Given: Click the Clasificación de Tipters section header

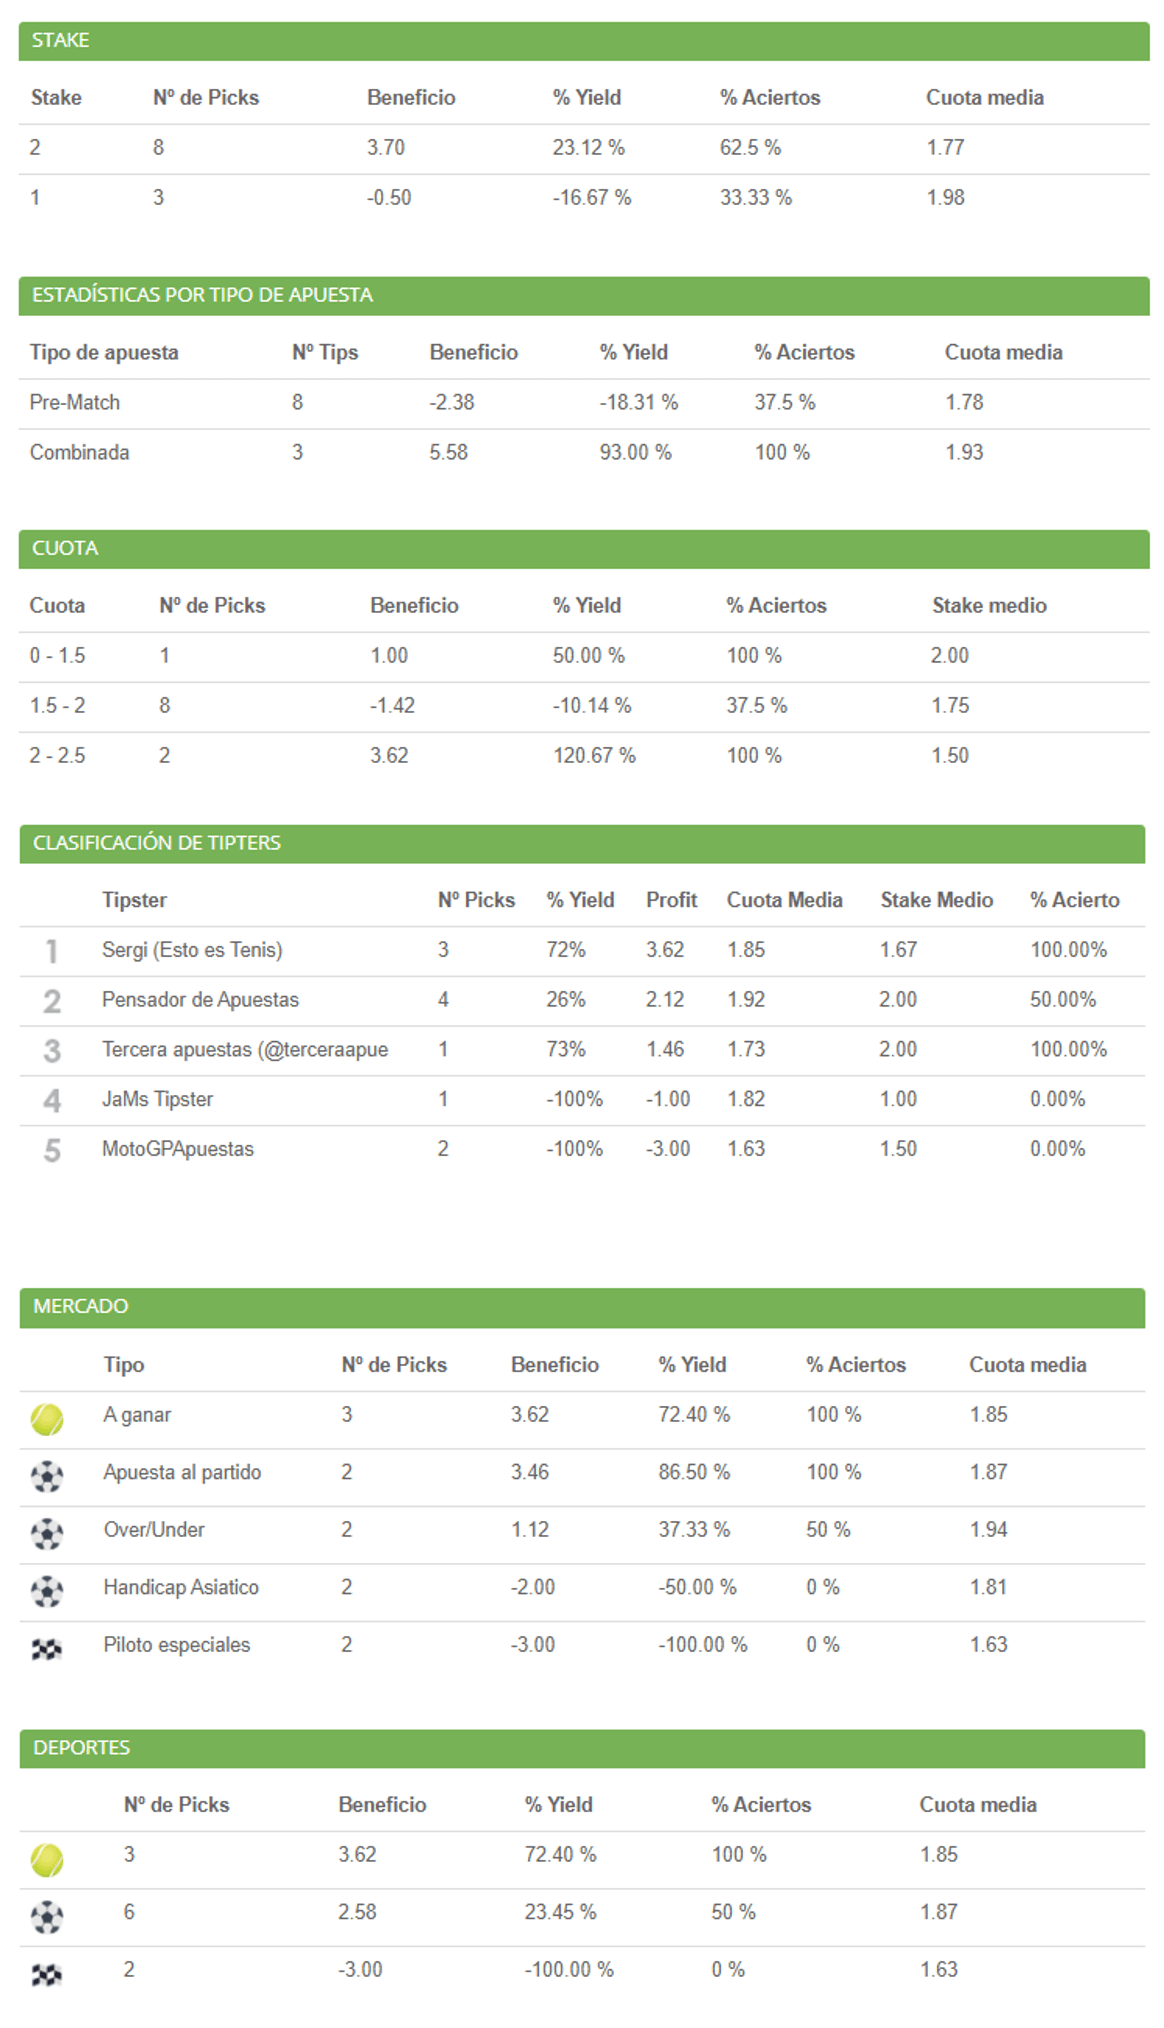Looking at the screenshot, I should click(x=157, y=843).
